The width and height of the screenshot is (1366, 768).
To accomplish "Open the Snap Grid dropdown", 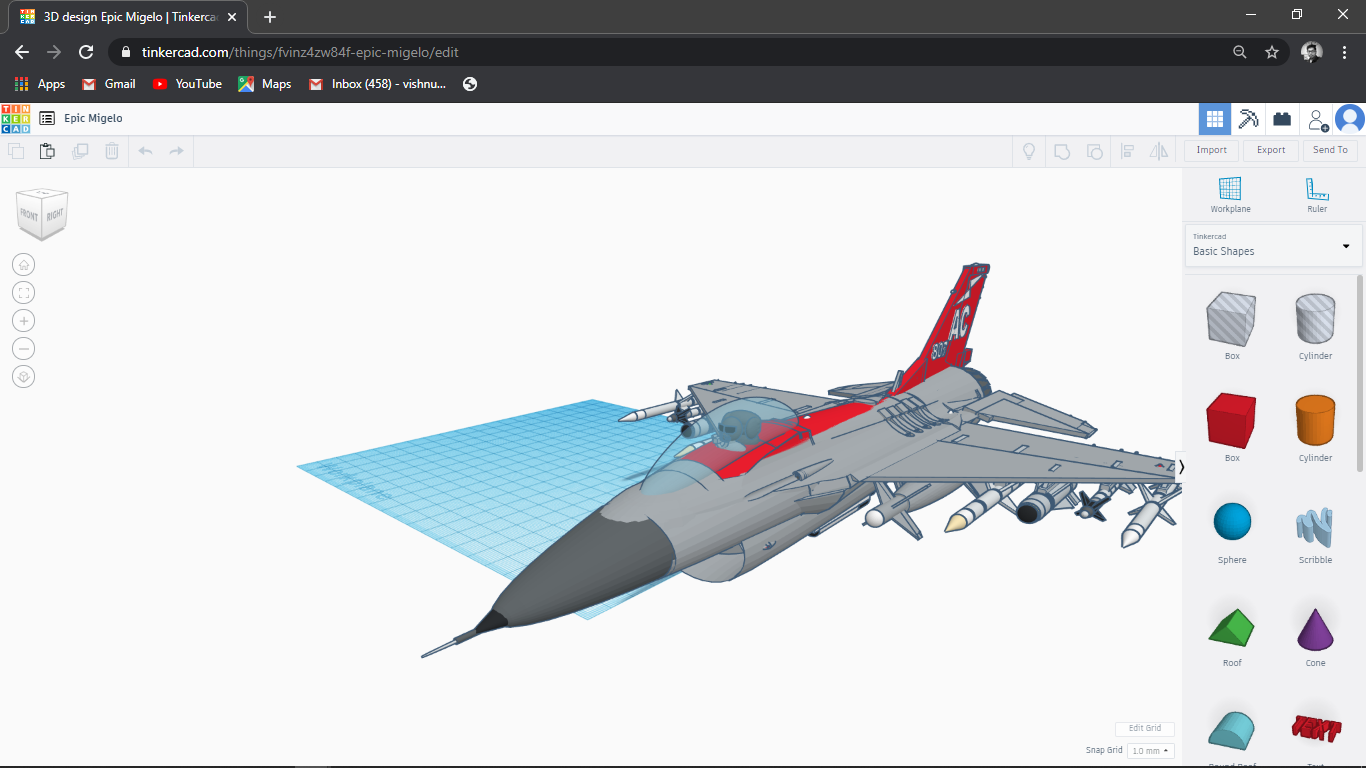I will tap(1150, 750).
